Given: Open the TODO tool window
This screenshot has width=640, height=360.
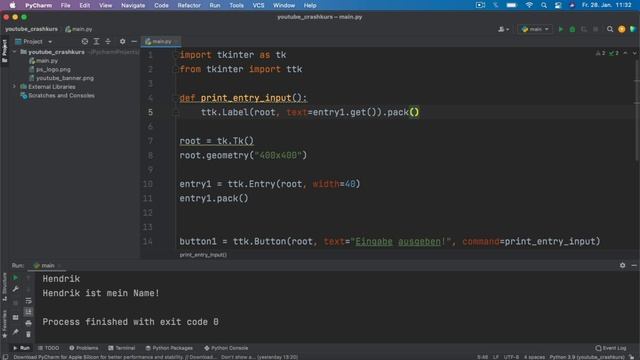Looking at the screenshot, I should tap(49, 348).
